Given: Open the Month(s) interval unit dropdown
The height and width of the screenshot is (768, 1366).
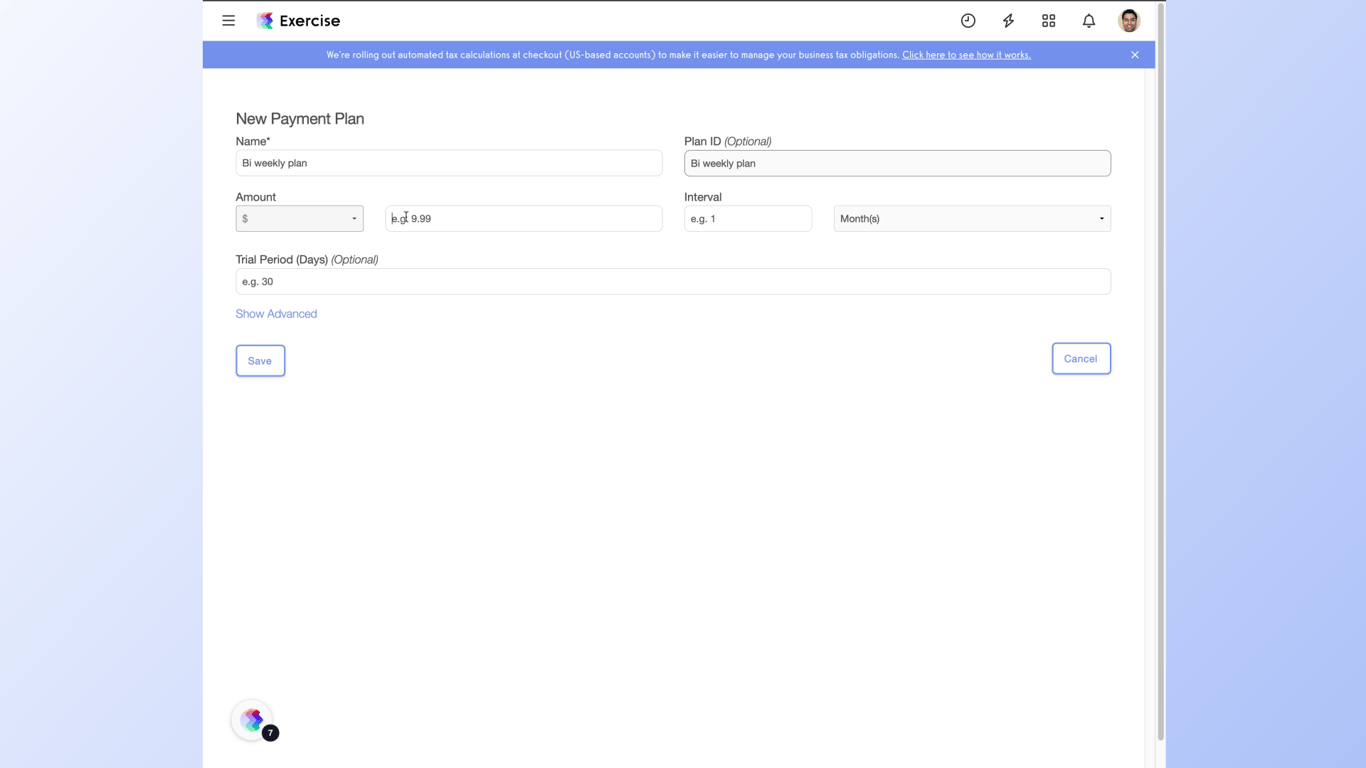Looking at the screenshot, I should [972, 219].
